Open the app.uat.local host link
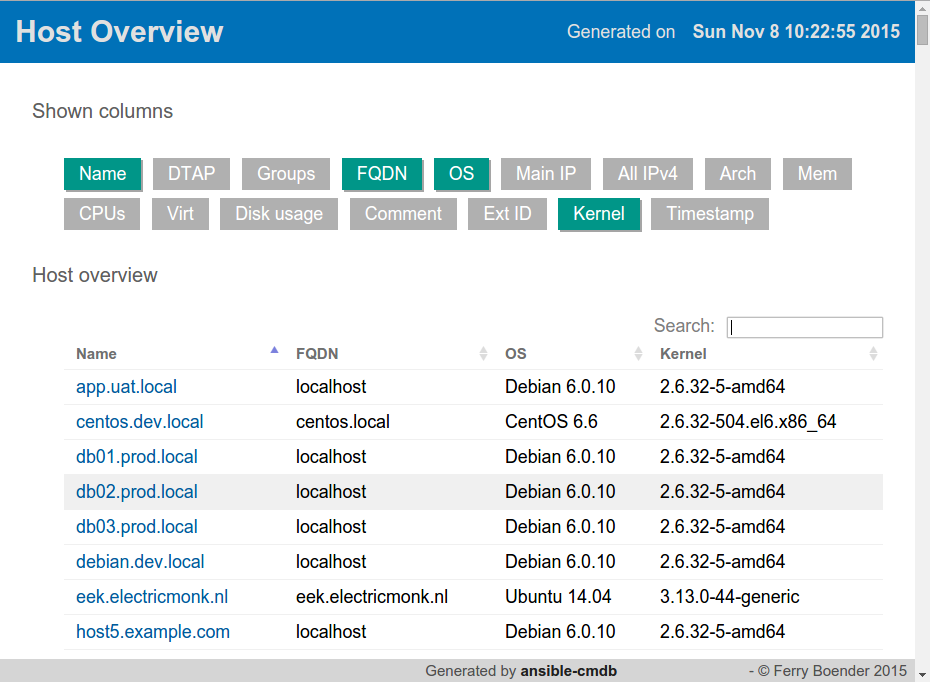Screen dimensions: 930x682 [x=126, y=387]
